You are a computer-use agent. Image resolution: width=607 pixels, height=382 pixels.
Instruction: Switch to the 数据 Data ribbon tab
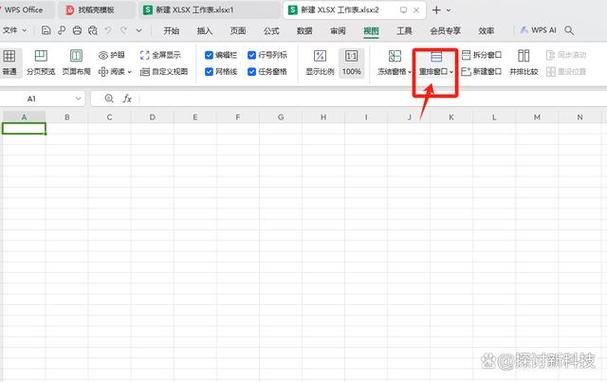click(x=304, y=31)
